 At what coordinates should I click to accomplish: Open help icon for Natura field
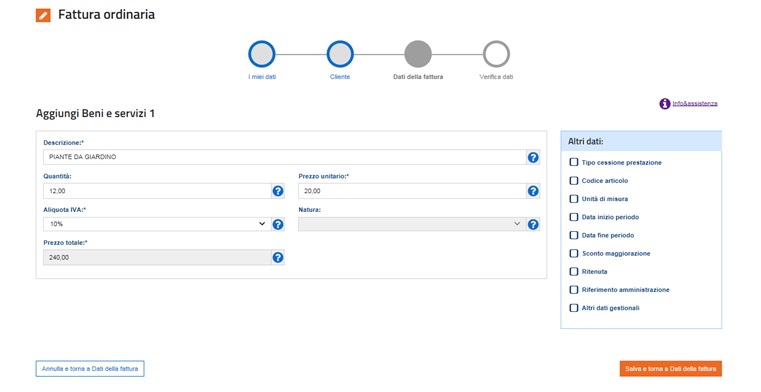[533, 224]
